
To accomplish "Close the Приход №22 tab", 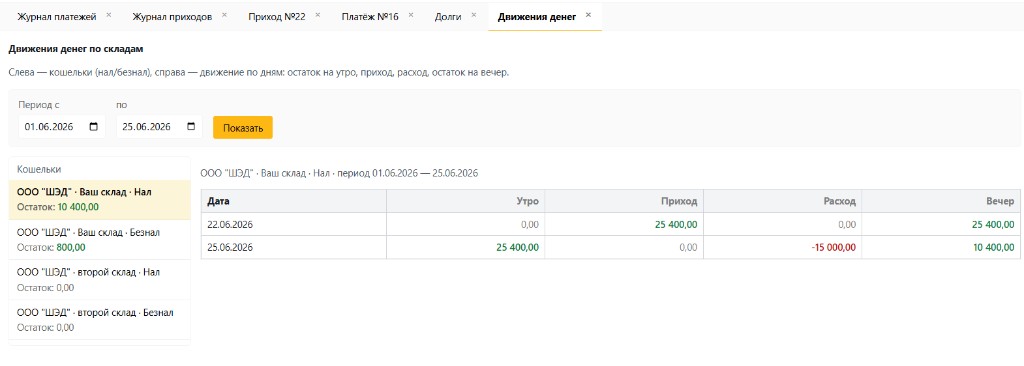I will tap(317, 15).
